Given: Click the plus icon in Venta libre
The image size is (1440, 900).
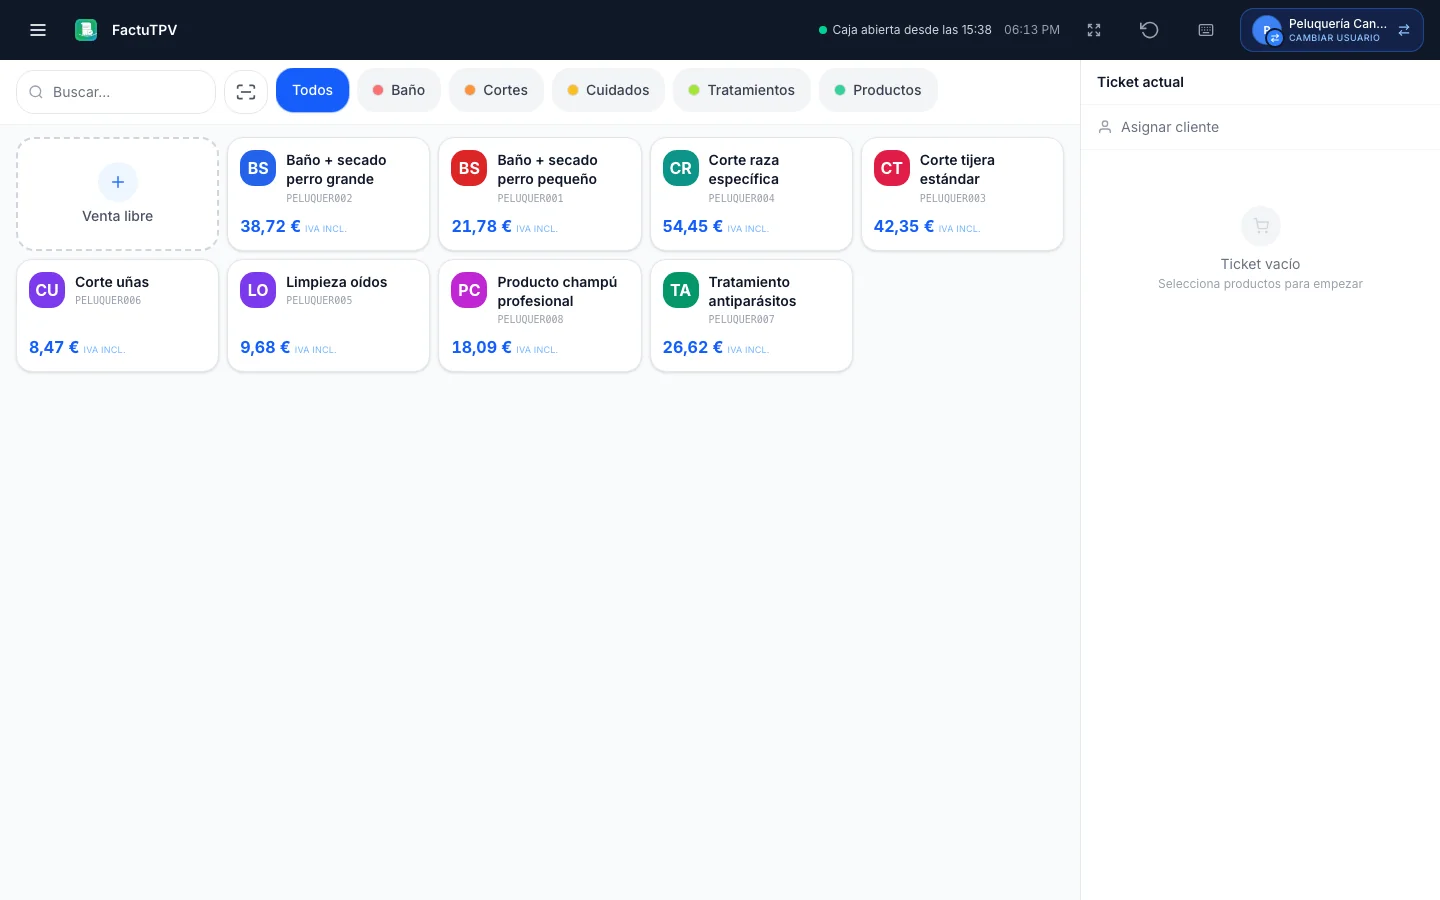Looking at the screenshot, I should click(118, 182).
